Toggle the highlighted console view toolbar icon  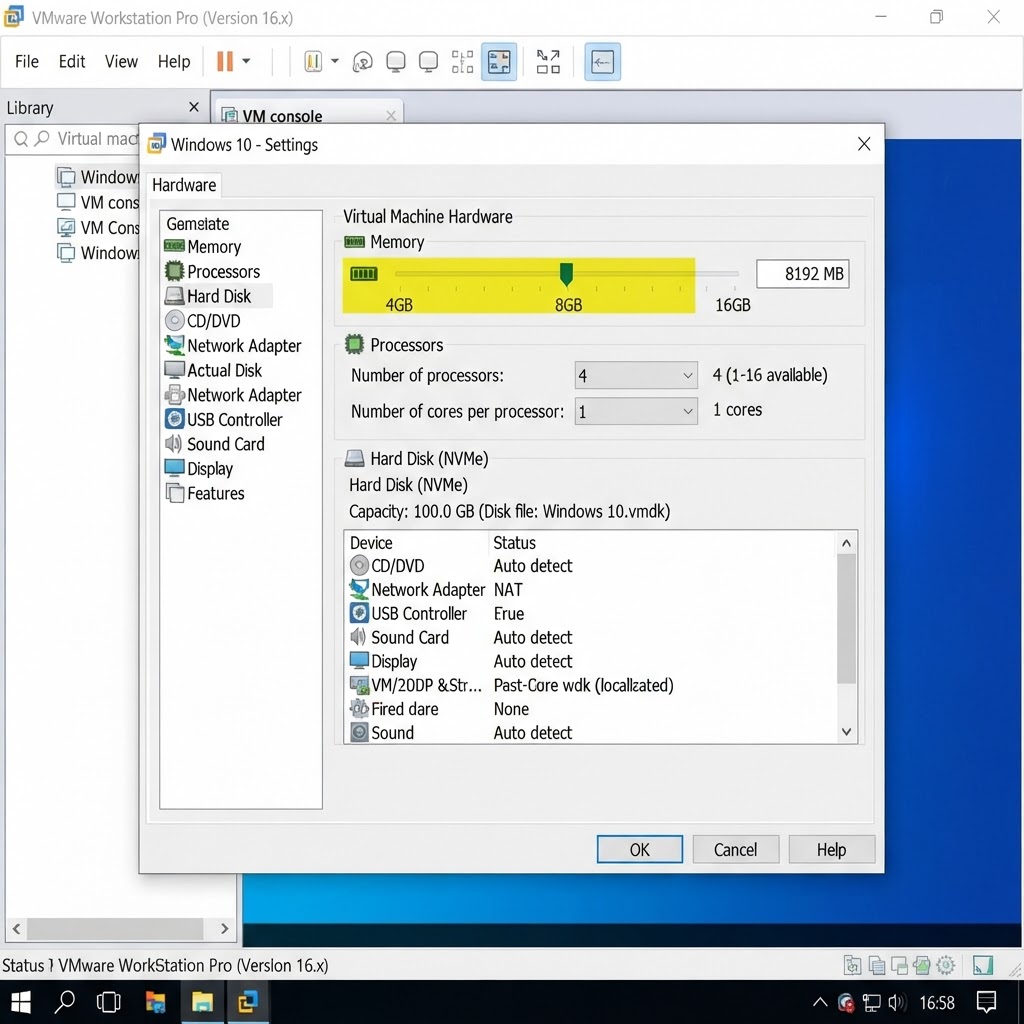602,62
